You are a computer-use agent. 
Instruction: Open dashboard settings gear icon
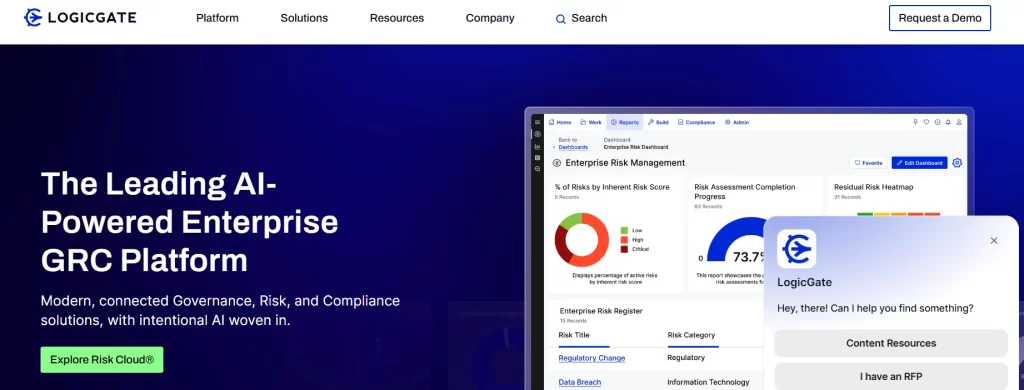coord(957,163)
